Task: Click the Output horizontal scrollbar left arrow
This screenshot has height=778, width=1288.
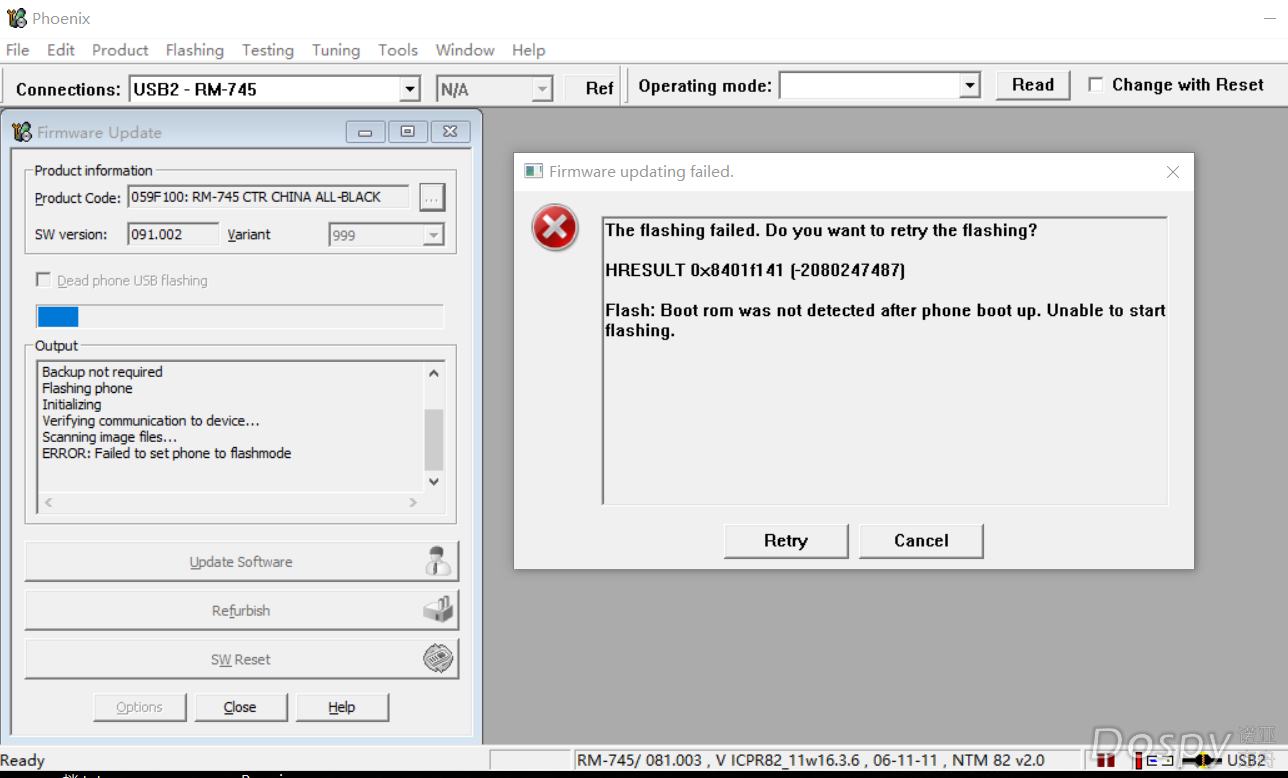Action: 48,502
